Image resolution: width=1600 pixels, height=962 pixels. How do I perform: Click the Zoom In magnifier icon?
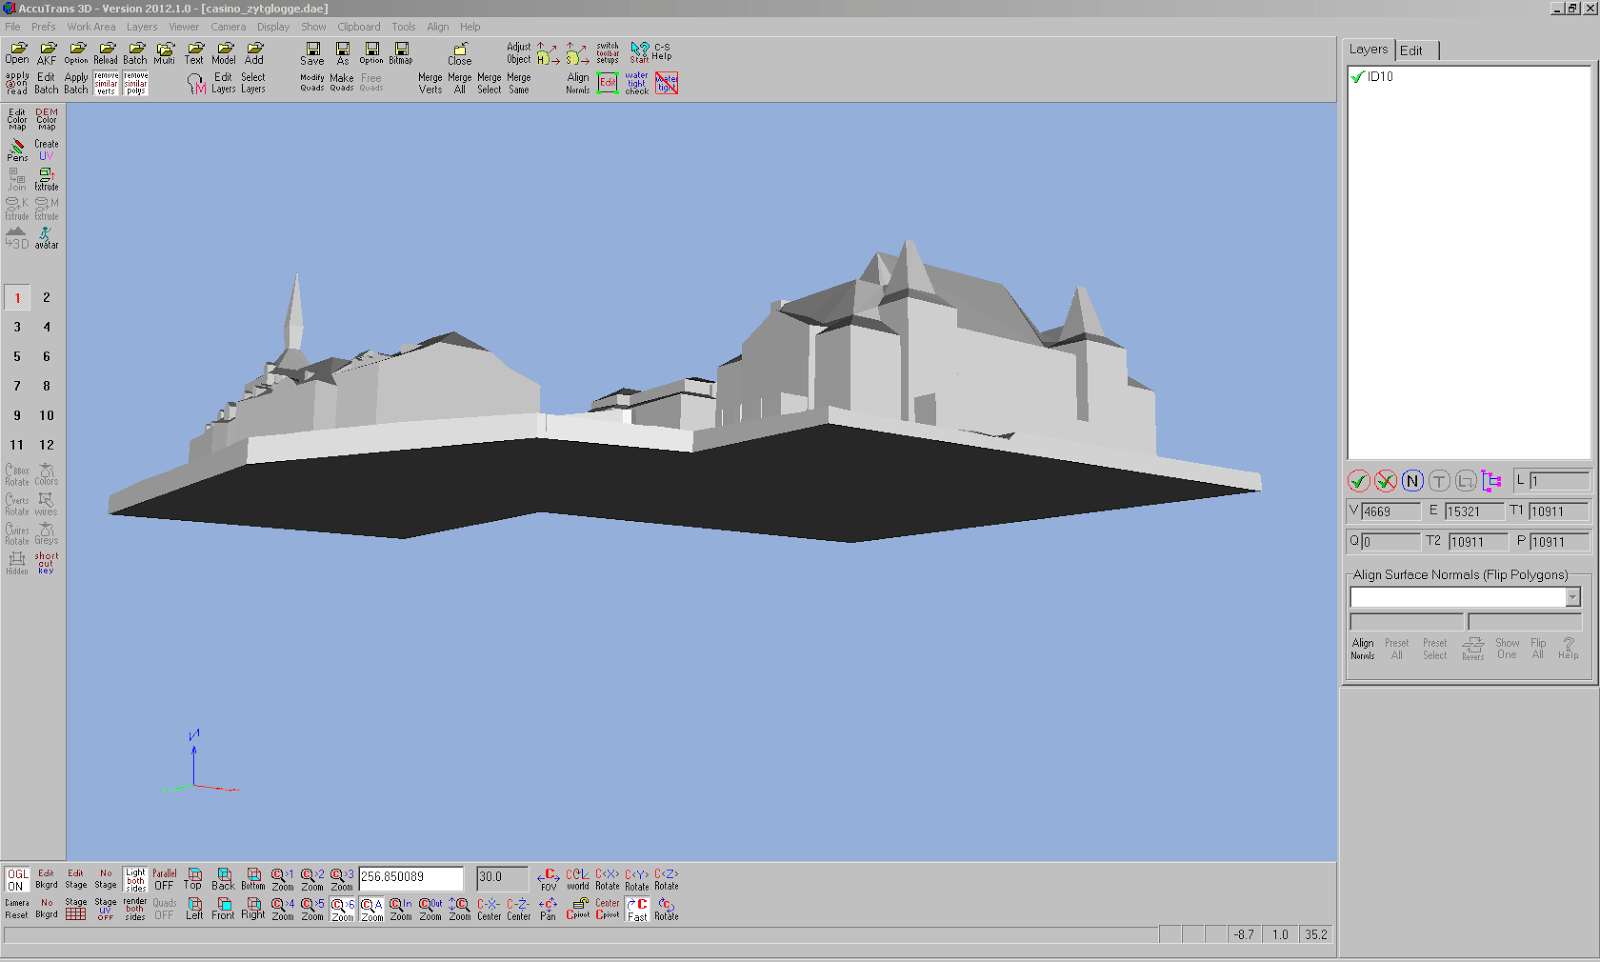pyautogui.click(x=401, y=908)
